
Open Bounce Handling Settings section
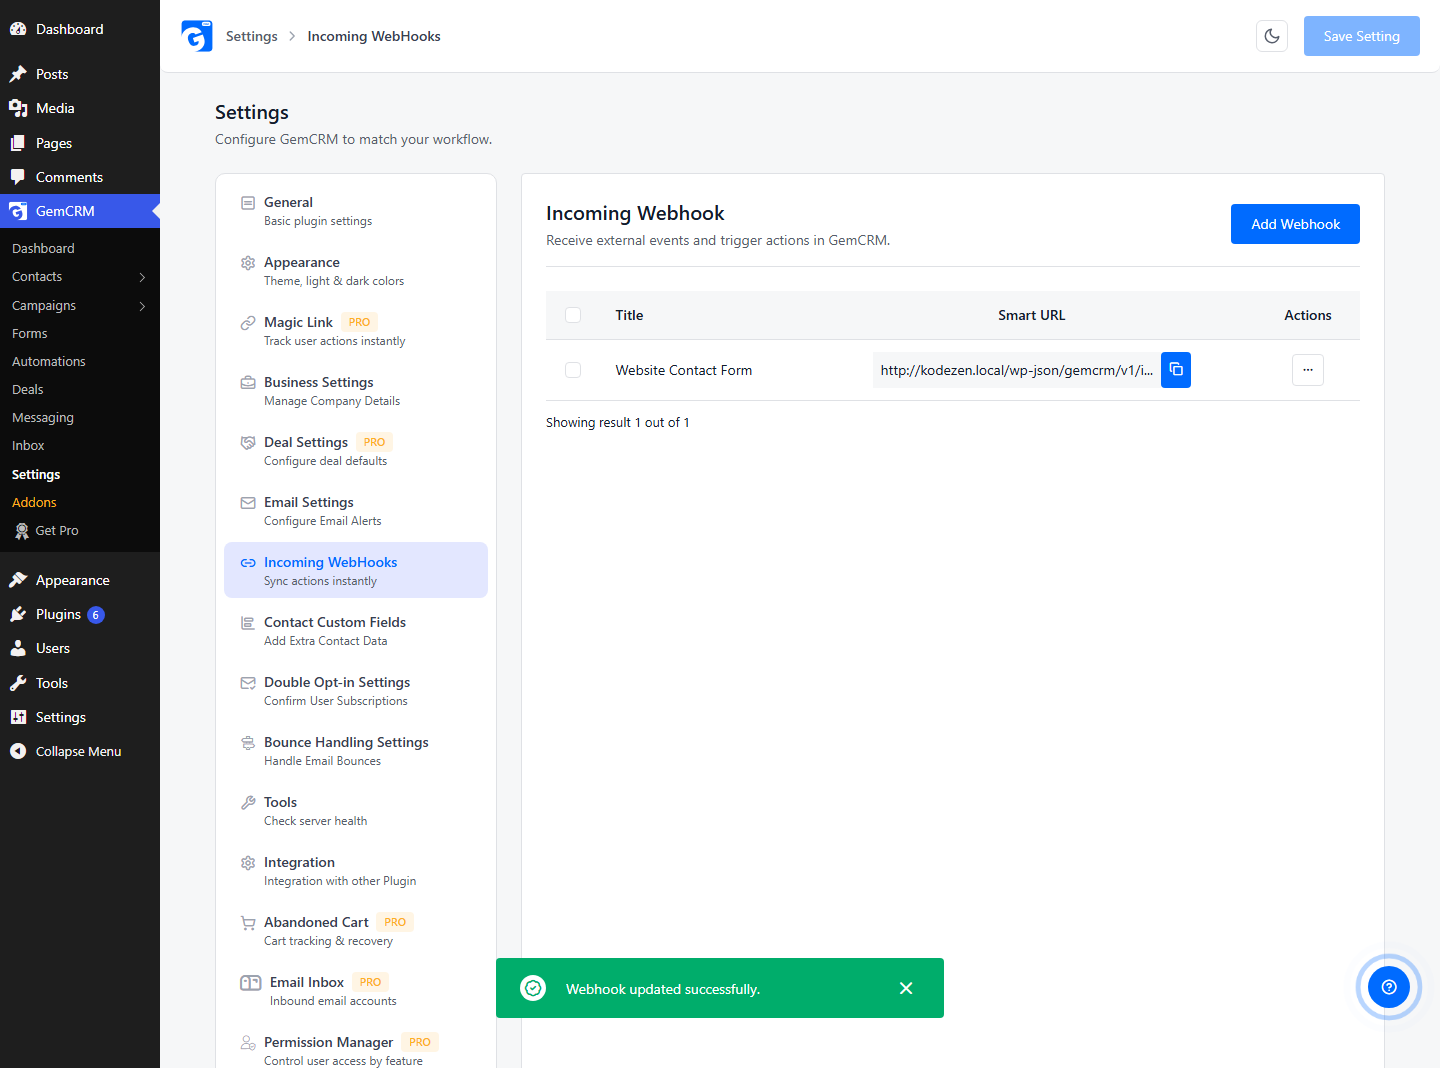(356, 750)
